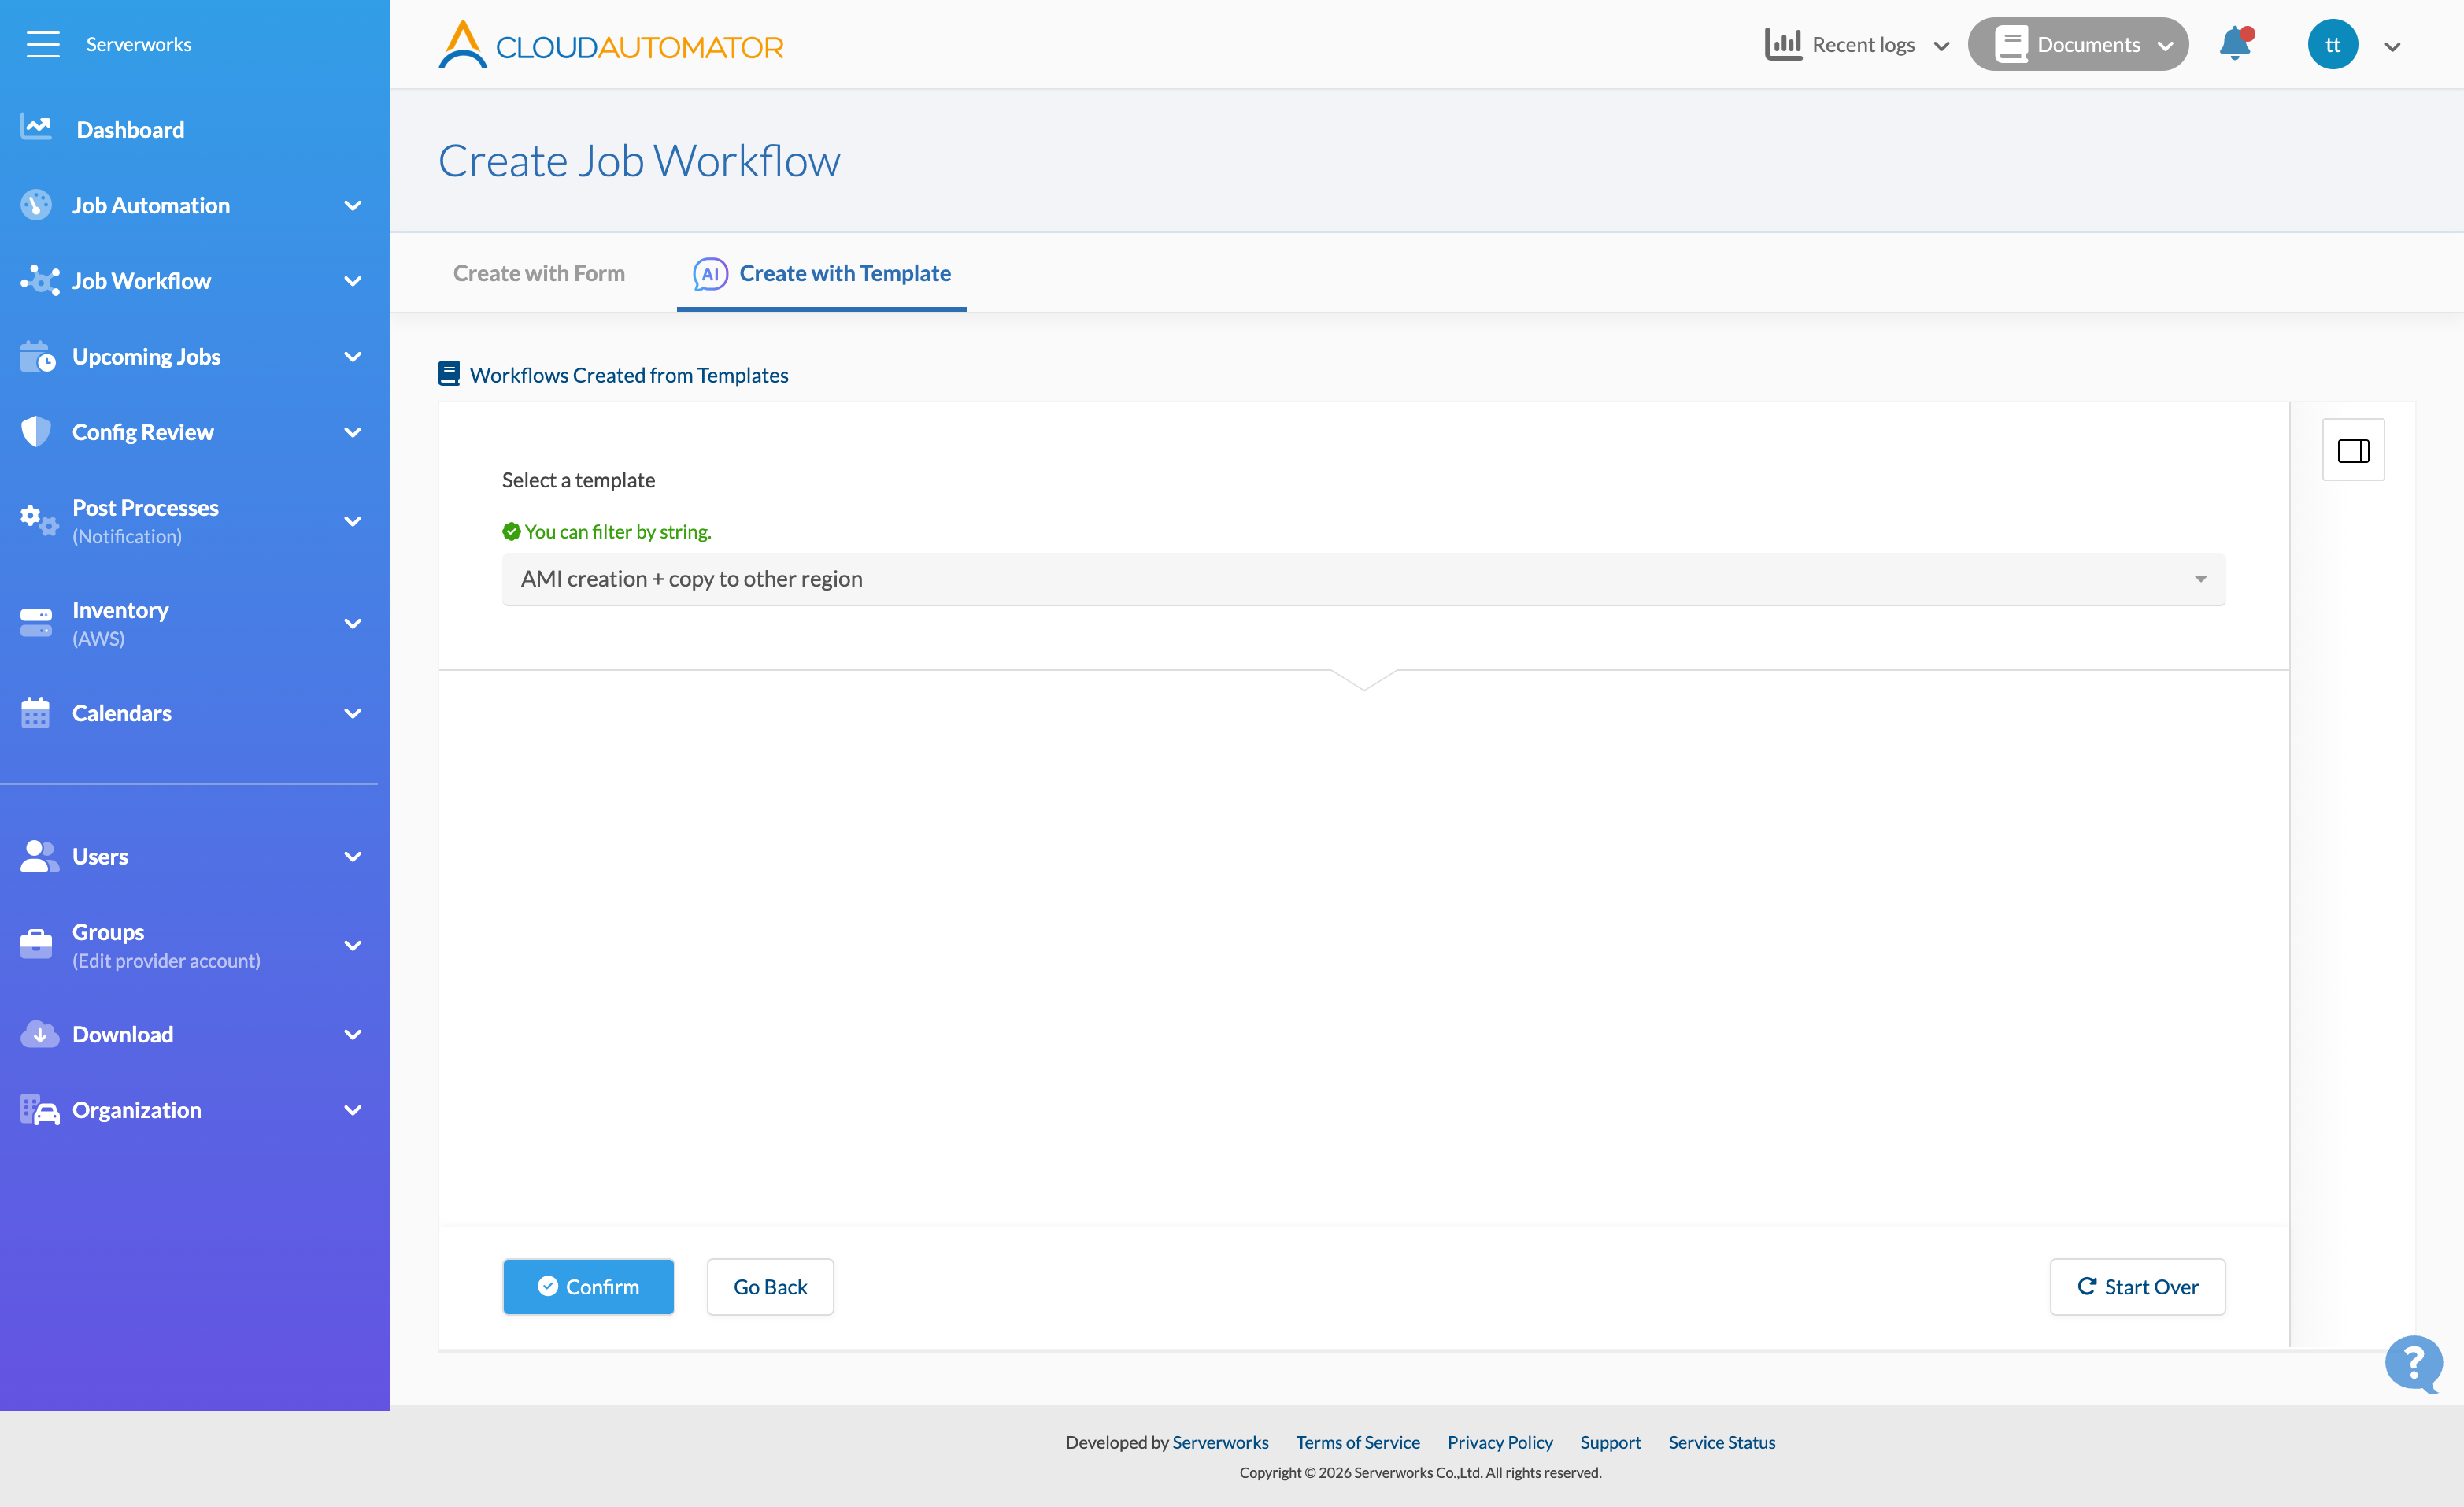Expand the Groups chevron
The width and height of the screenshot is (2464, 1507).
point(353,945)
